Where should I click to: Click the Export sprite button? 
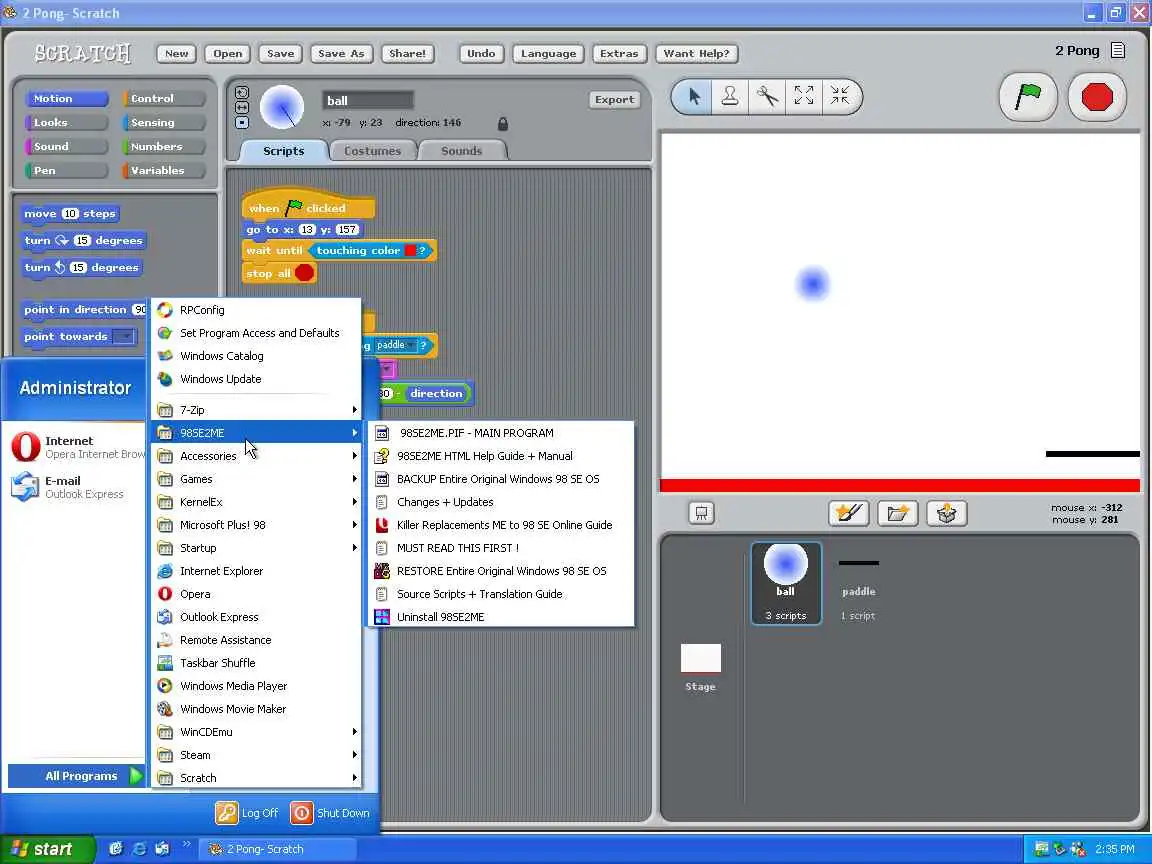coord(614,100)
